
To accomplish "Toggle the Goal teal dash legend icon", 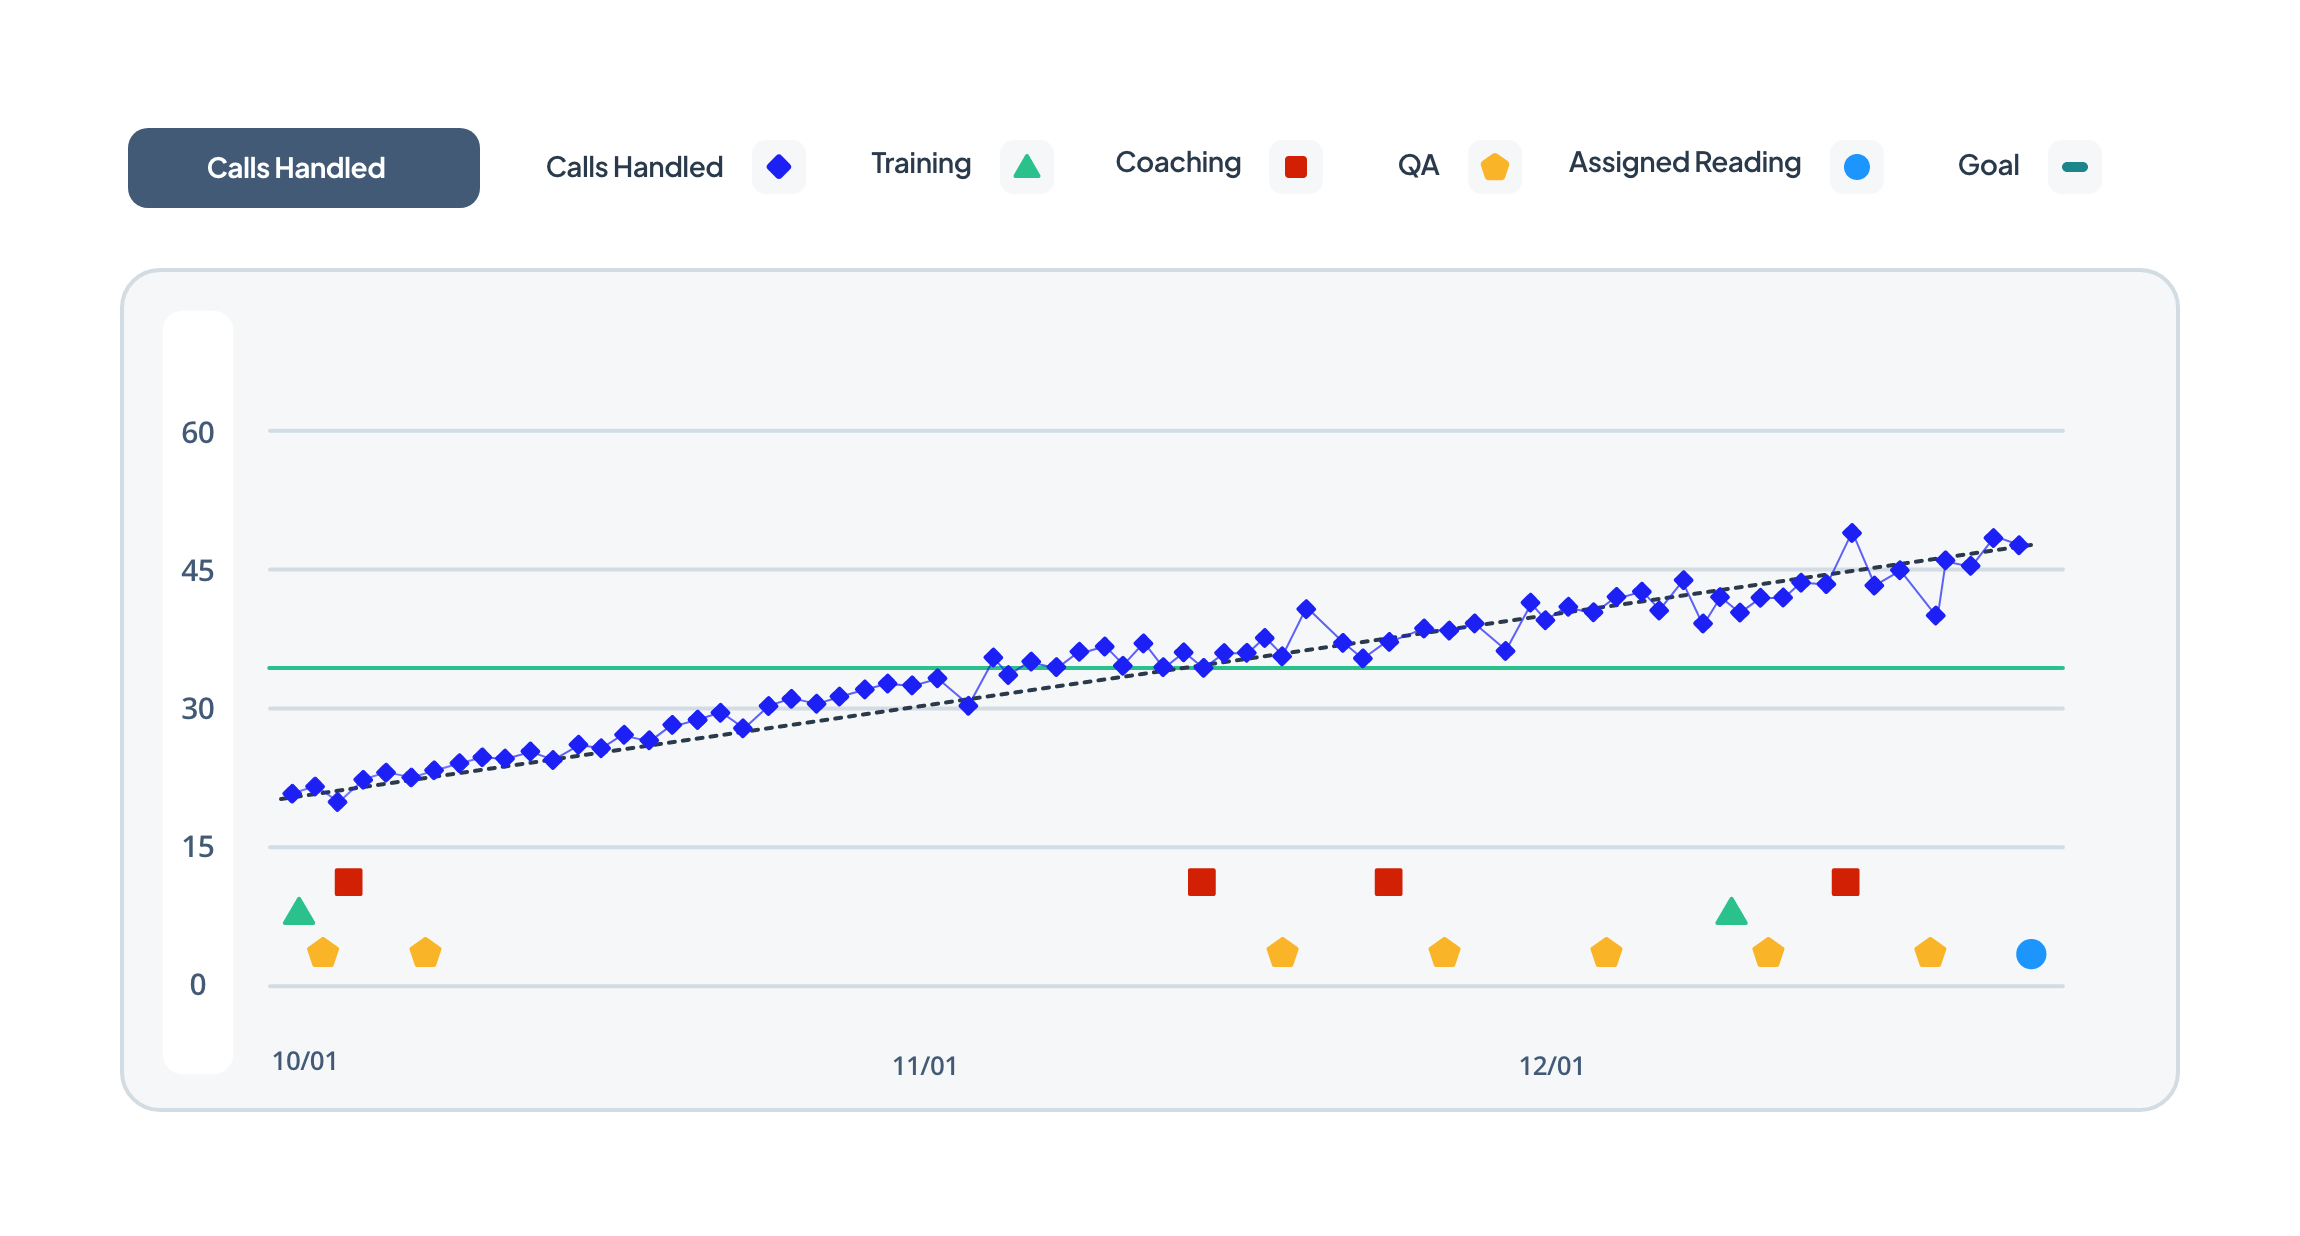I will [2075, 167].
